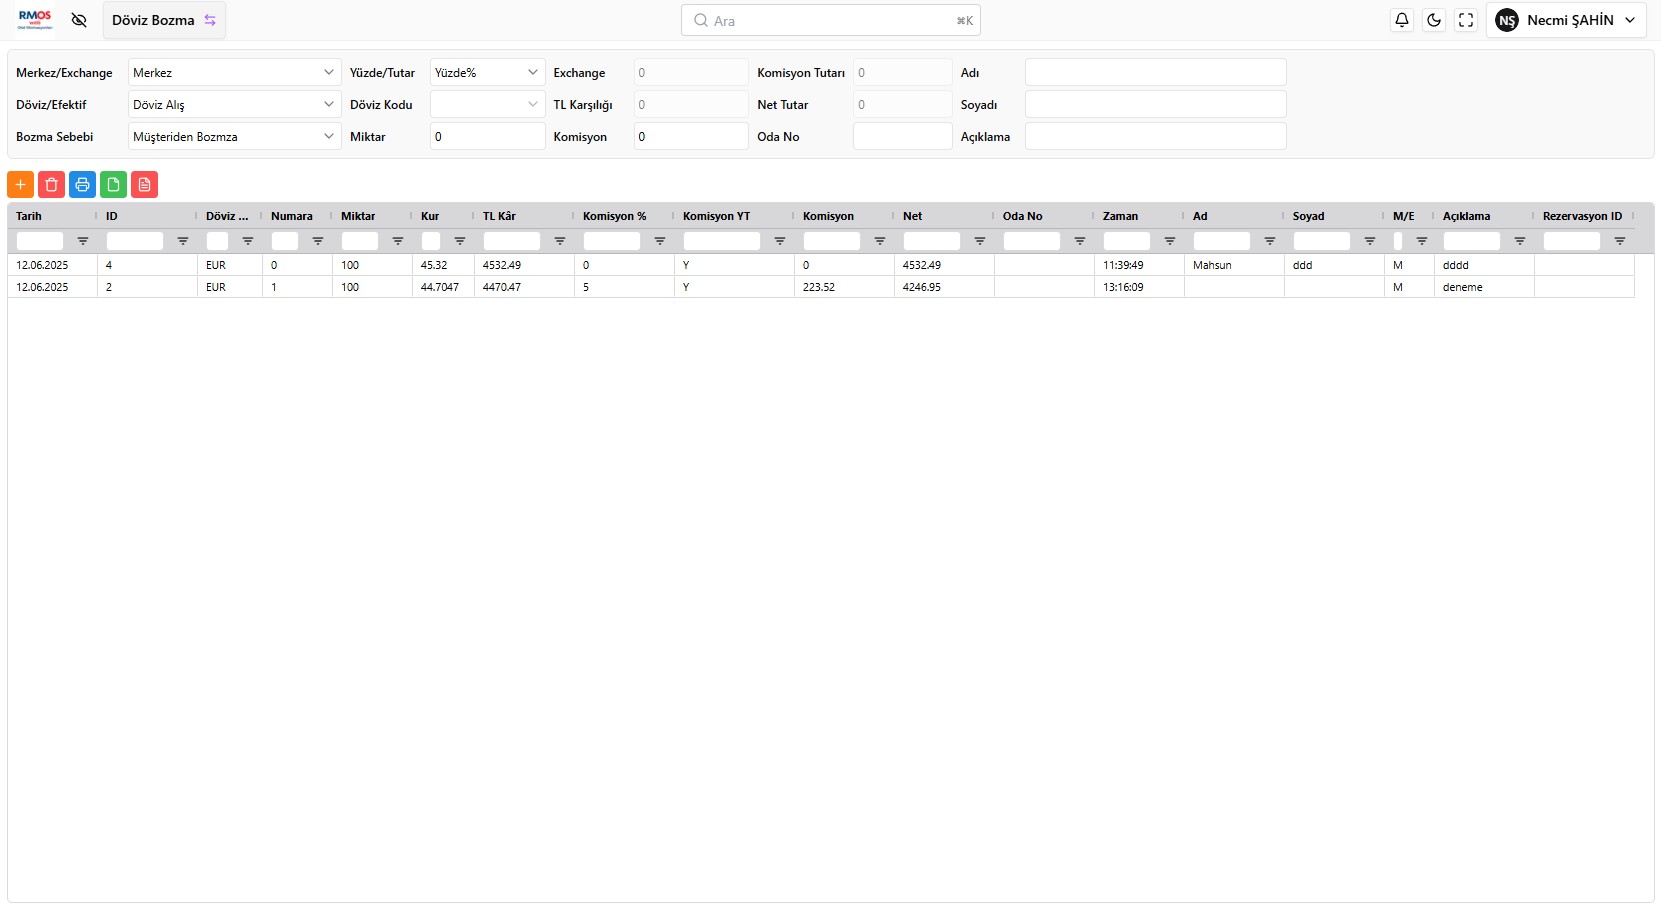The height and width of the screenshot is (910, 1661).
Task: Click the filter icon in the Tarih column
Action: [83, 241]
